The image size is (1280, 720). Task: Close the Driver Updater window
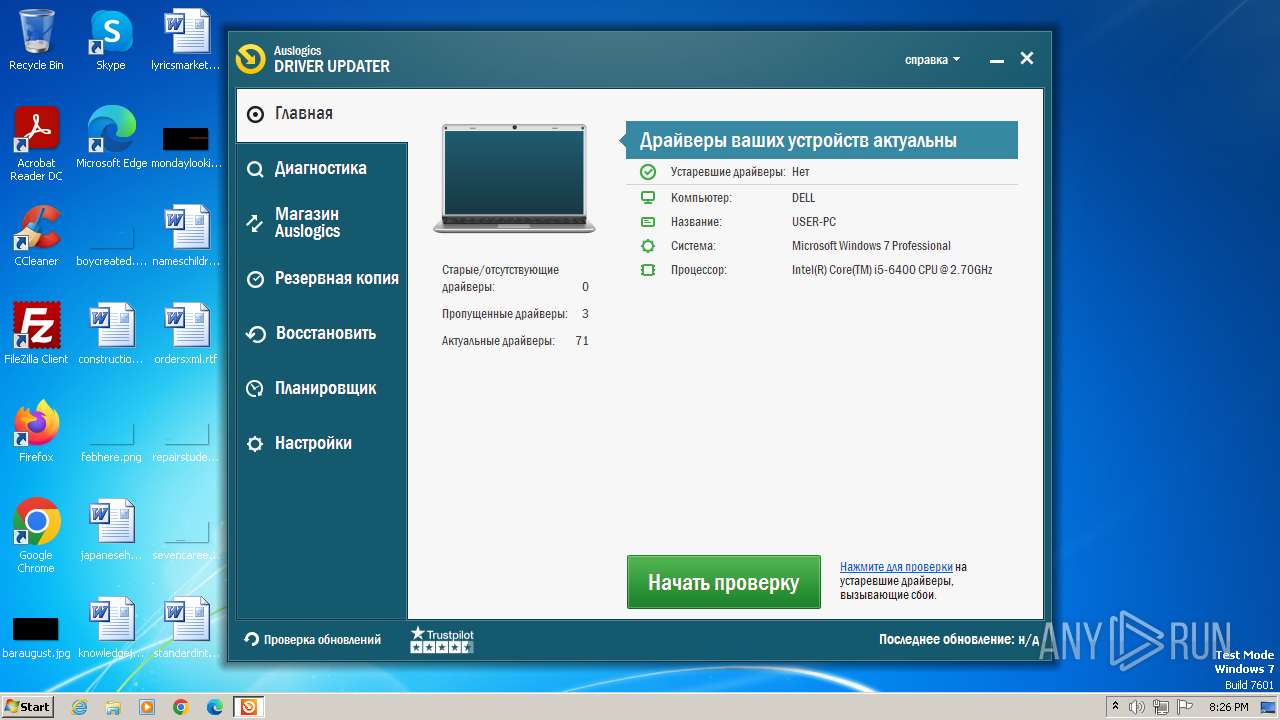coord(1027,59)
